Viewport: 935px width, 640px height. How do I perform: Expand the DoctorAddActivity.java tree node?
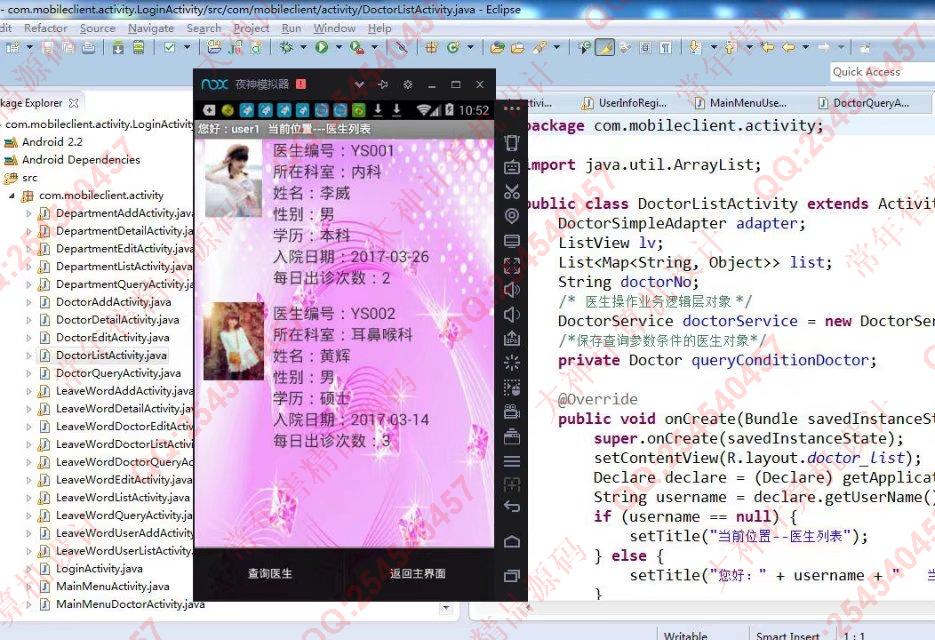pyautogui.click(x=28, y=302)
